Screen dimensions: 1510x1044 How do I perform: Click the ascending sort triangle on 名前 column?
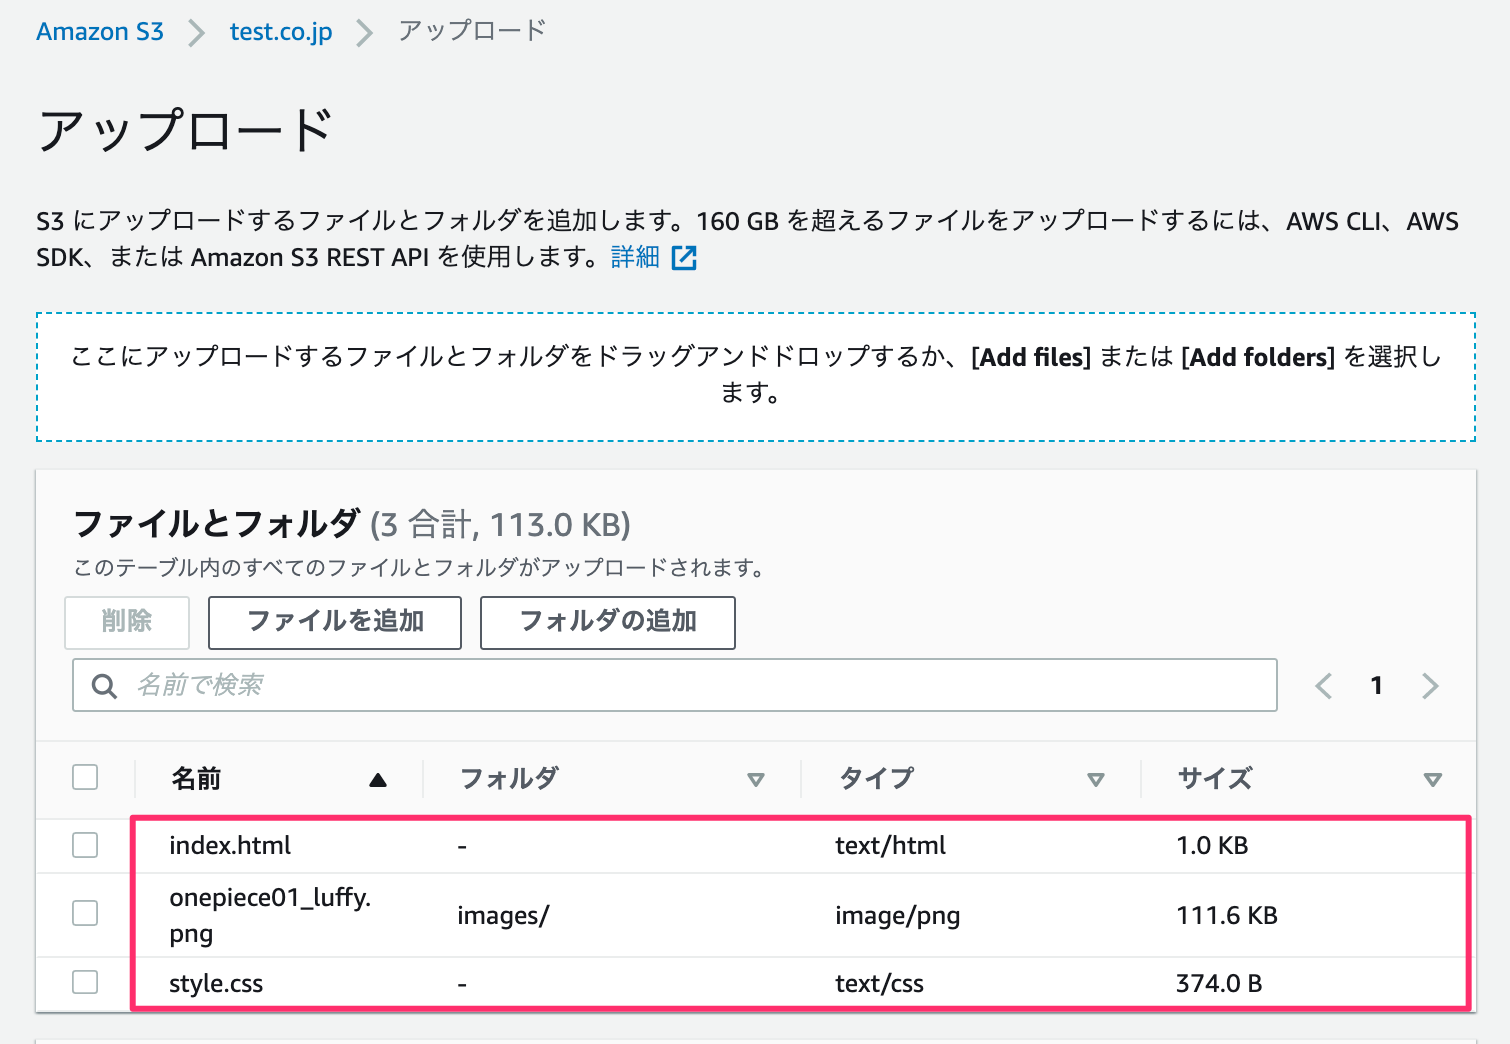click(378, 778)
